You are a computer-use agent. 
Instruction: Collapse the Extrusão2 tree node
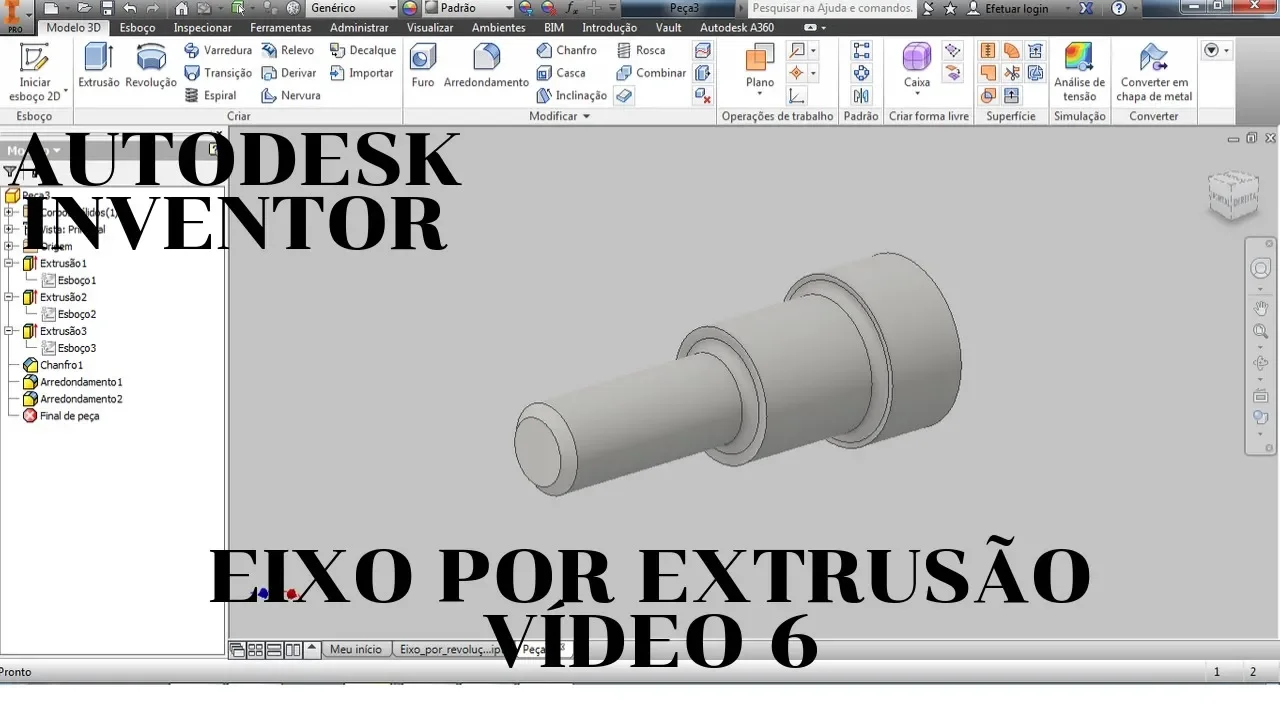click(10, 297)
